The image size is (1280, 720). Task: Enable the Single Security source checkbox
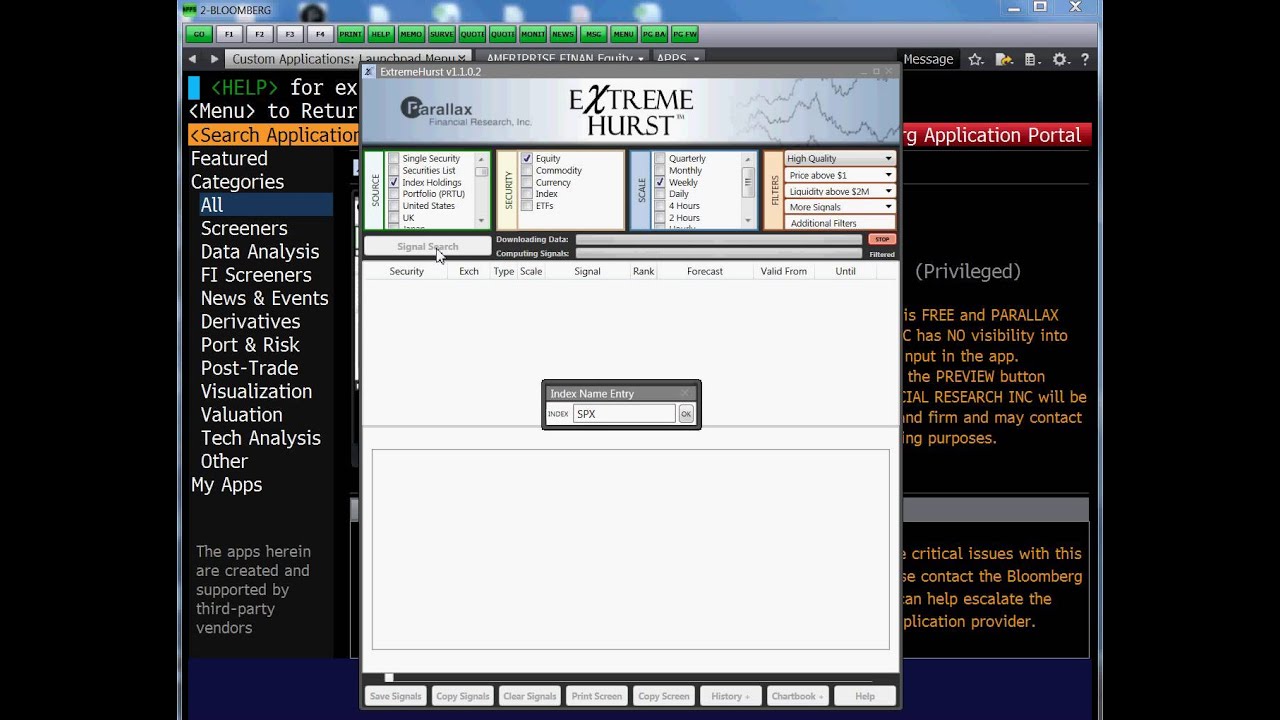pos(394,158)
